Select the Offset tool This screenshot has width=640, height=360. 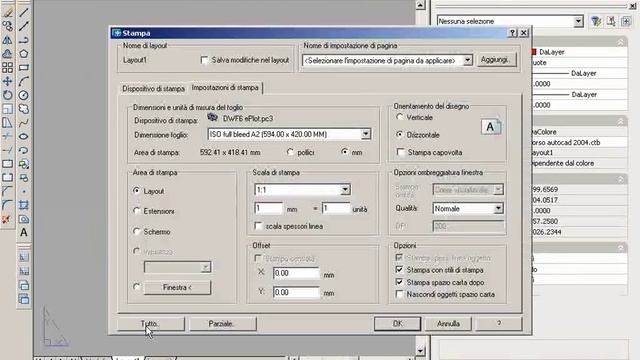point(7,53)
